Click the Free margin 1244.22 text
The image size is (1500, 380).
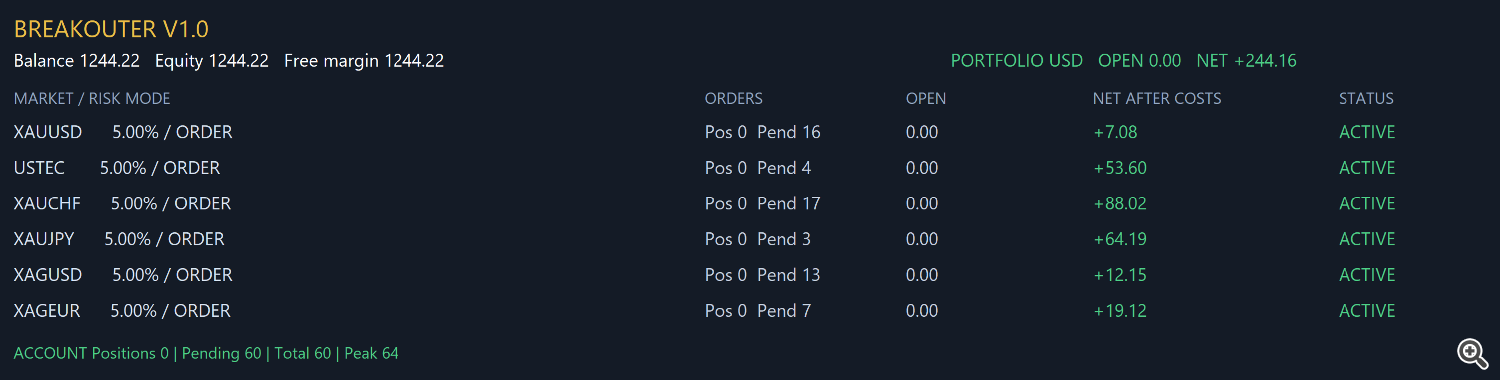click(364, 61)
